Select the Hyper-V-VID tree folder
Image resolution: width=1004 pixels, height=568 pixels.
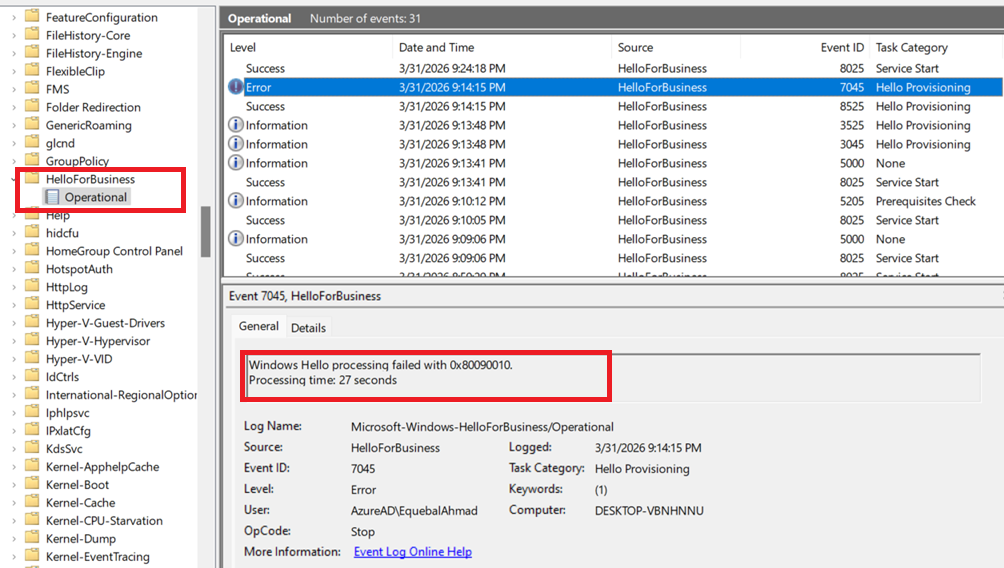[79, 359]
